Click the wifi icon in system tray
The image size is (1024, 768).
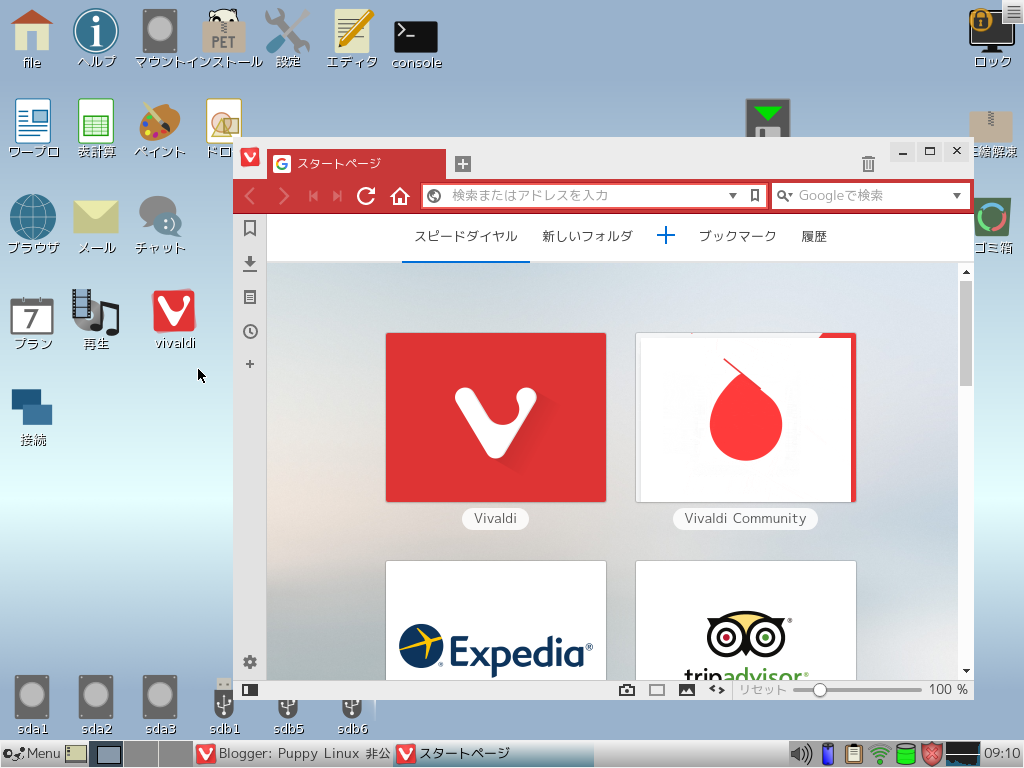tap(880, 754)
